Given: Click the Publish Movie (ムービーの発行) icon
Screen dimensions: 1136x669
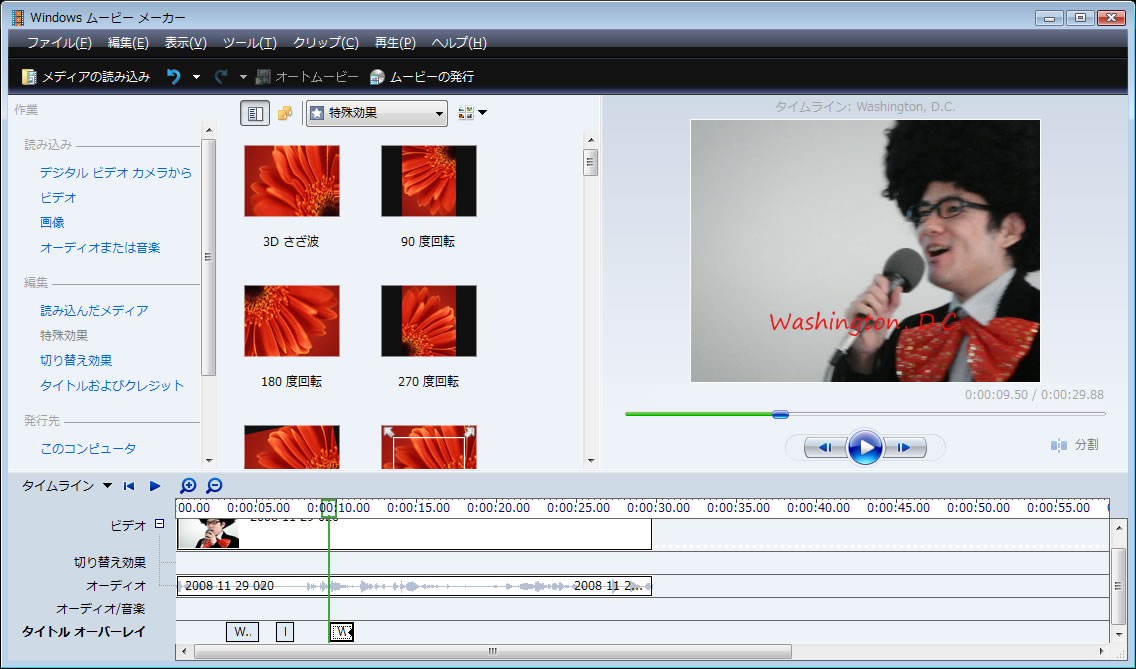Looking at the screenshot, I should [377, 77].
